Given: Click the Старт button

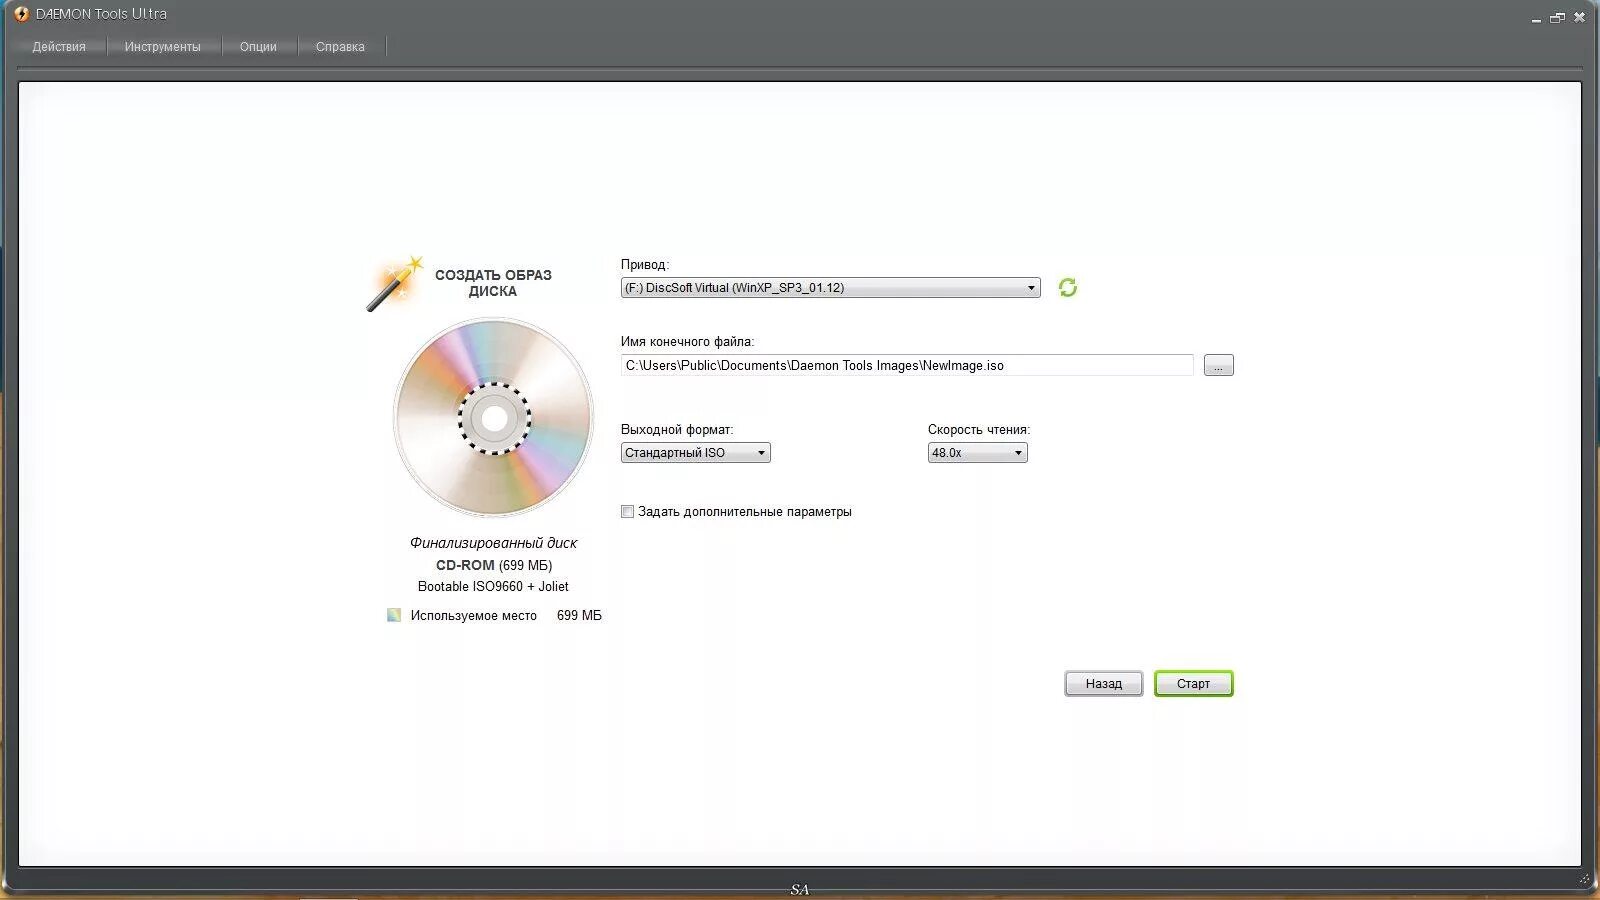Looking at the screenshot, I should pyautogui.click(x=1193, y=684).
